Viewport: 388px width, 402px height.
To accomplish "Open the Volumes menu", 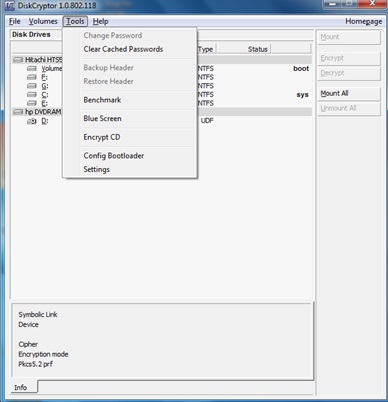I will click(43, 21).
